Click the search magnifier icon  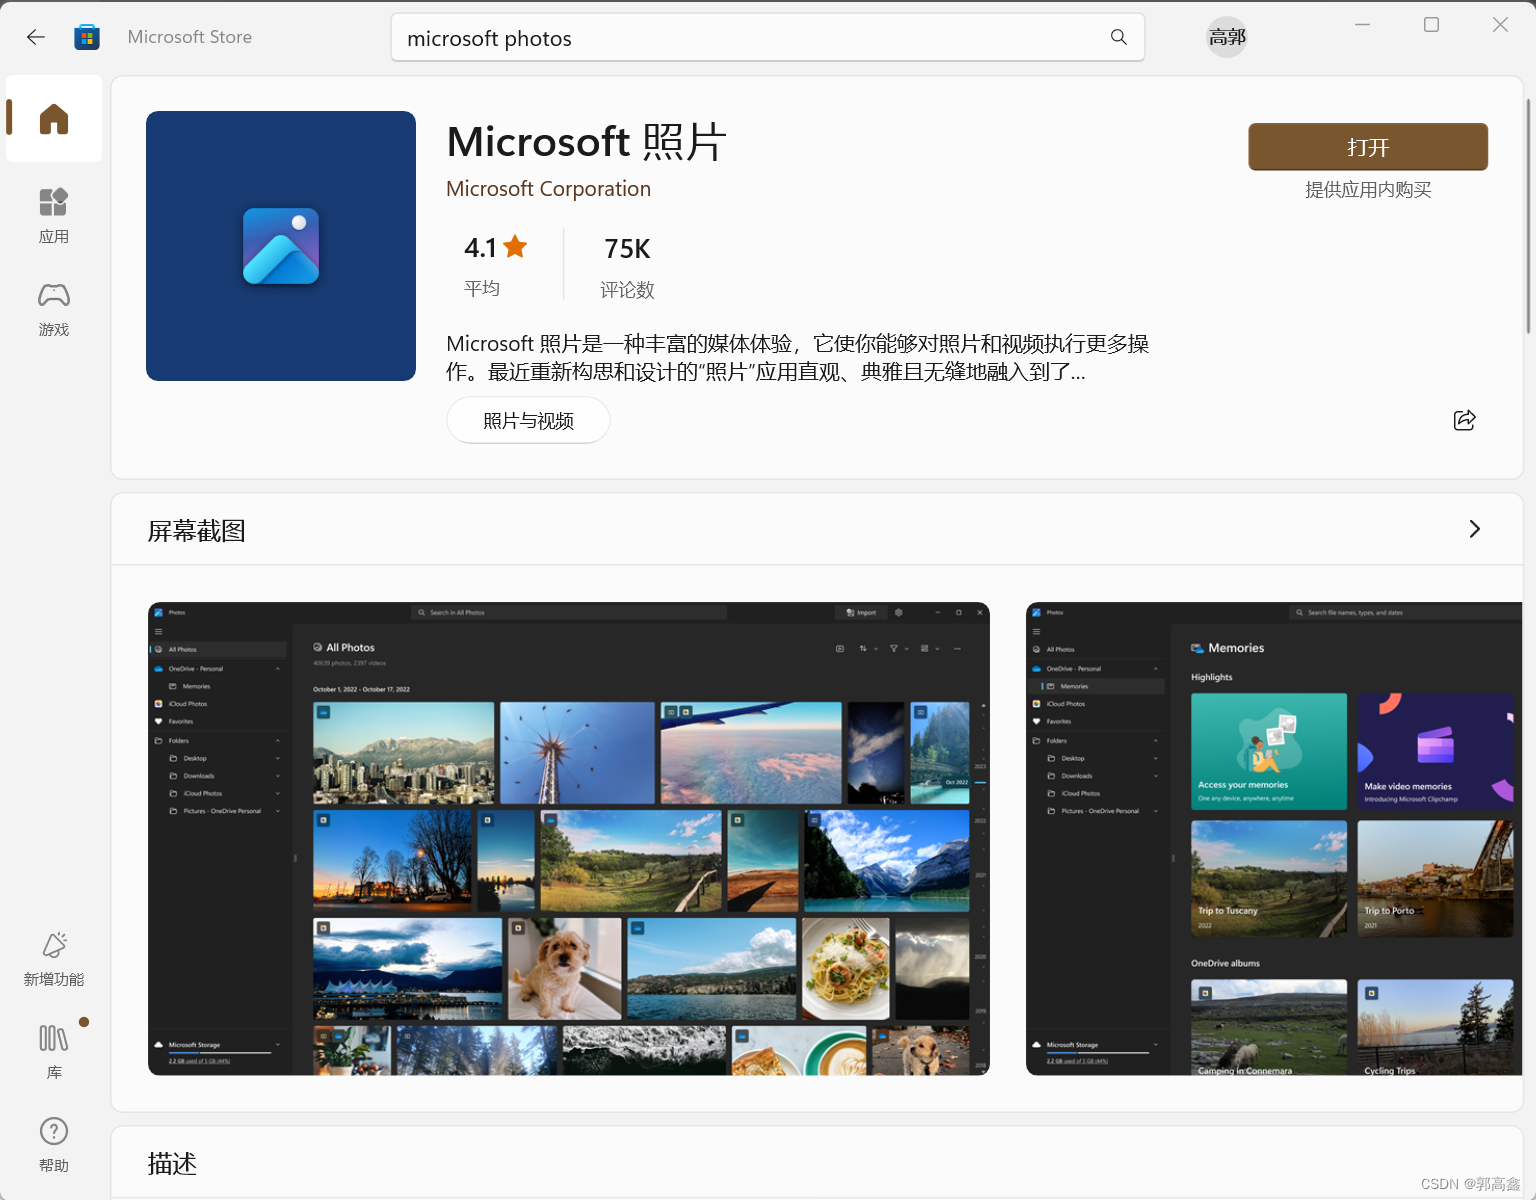(1119, 37)
